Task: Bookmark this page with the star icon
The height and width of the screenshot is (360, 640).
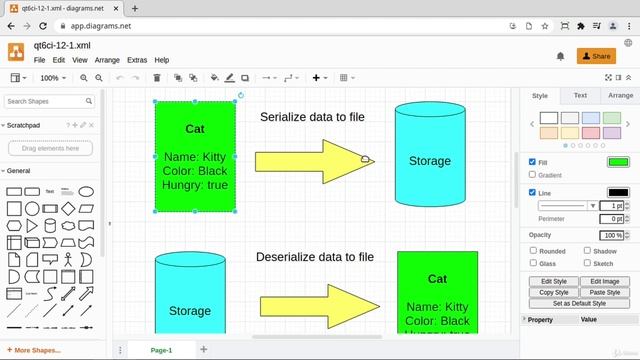Action: point(544,26)
